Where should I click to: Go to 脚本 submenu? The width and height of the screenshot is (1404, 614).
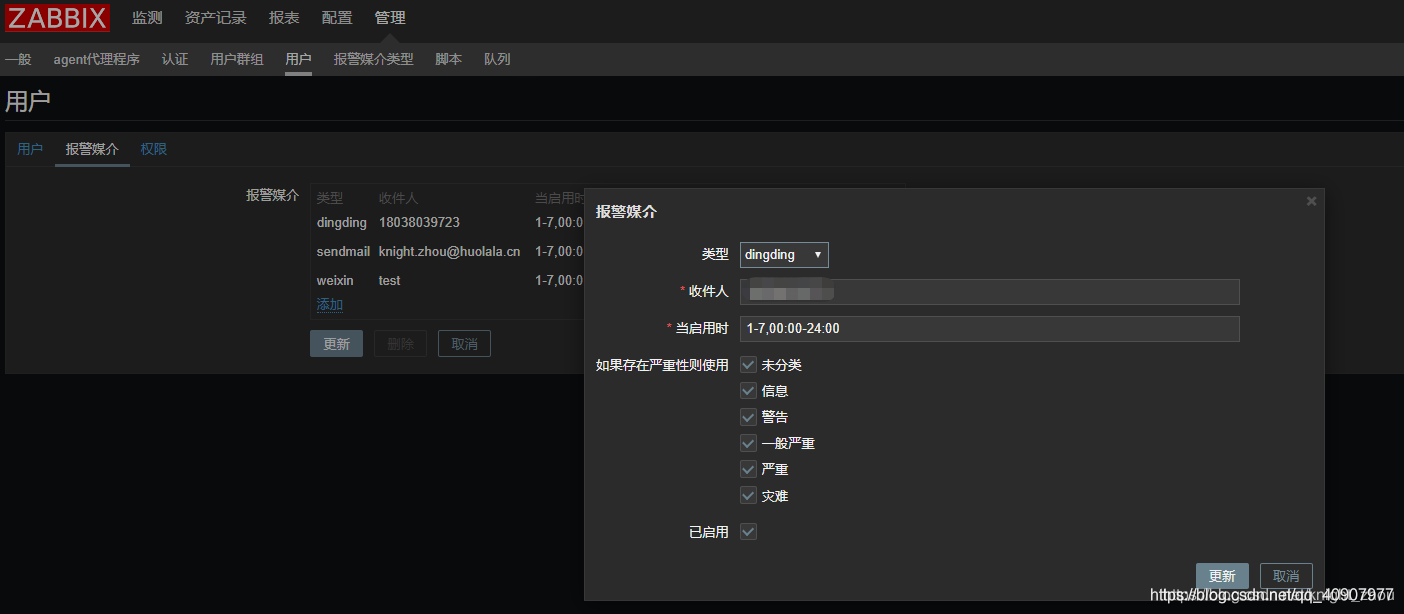point(449,59)
